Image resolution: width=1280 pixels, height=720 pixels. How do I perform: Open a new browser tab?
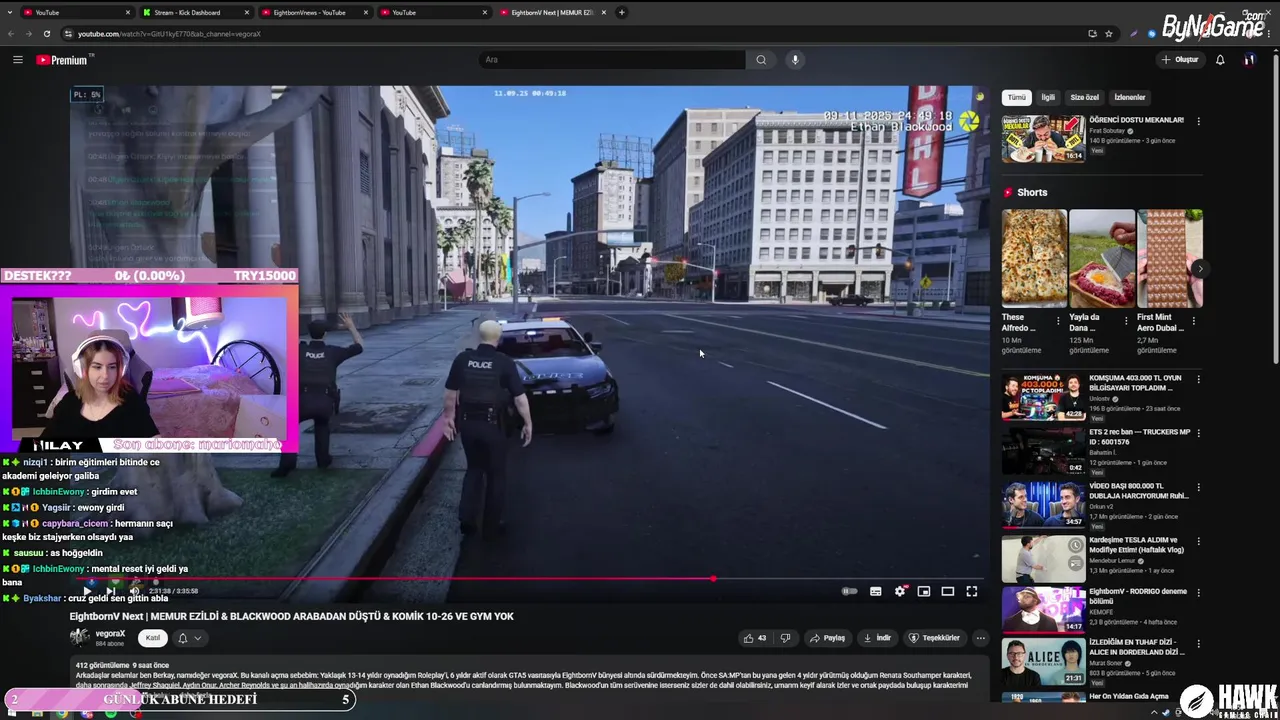[x=622, y=13]
